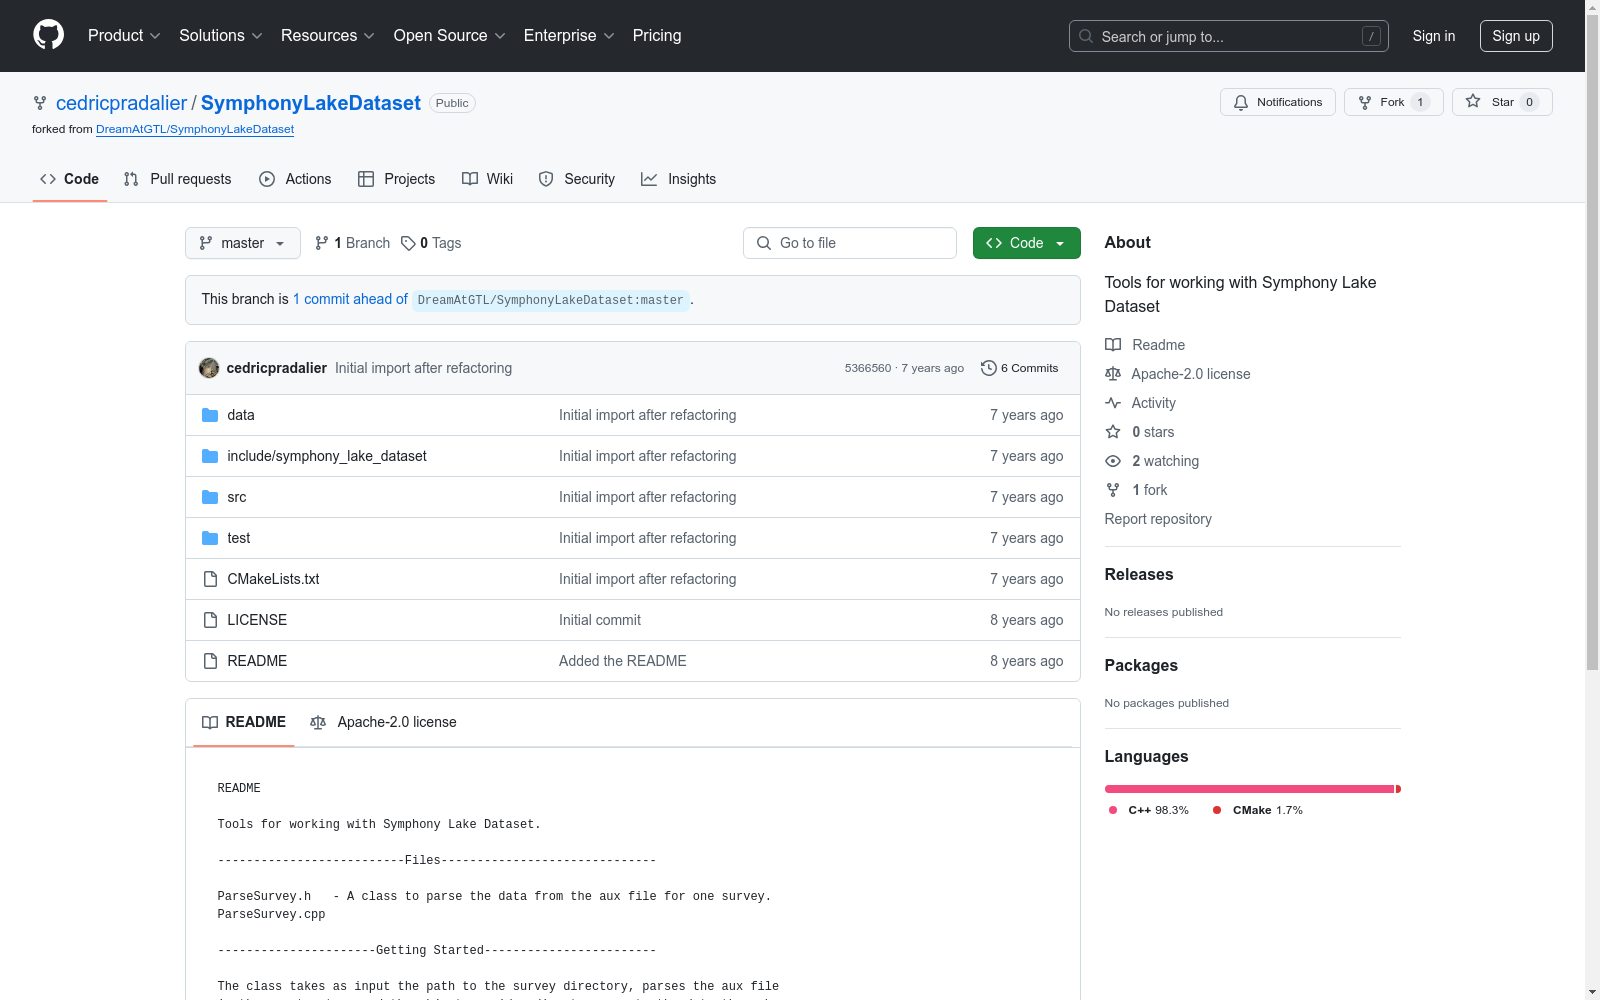
Task: Go to the Pricing page
Action: [x=657, y=35]
